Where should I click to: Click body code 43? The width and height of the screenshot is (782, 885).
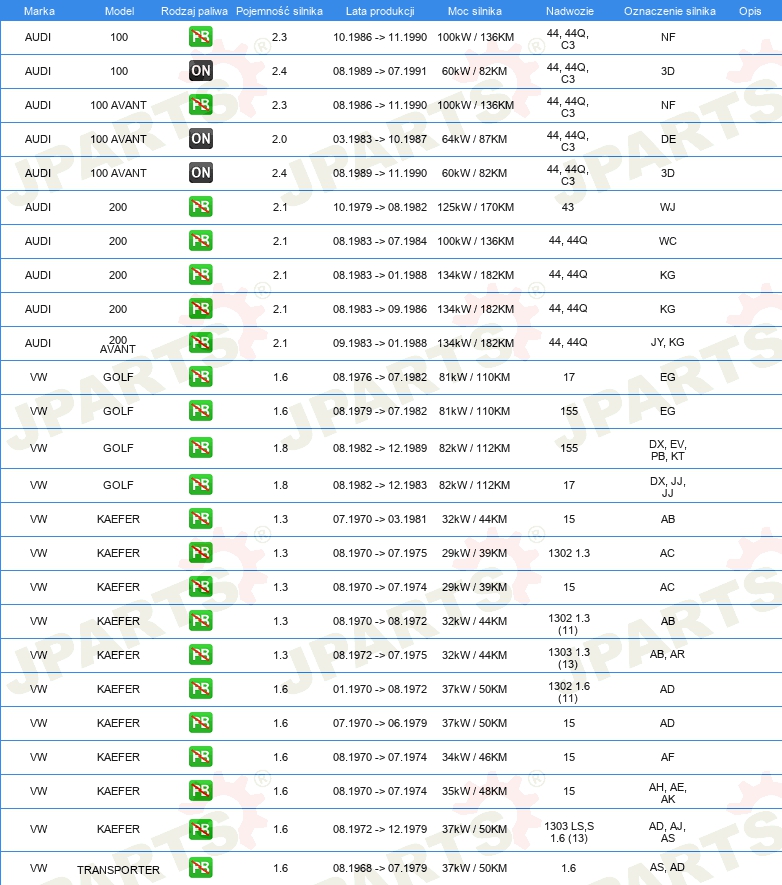pos(568,207)
